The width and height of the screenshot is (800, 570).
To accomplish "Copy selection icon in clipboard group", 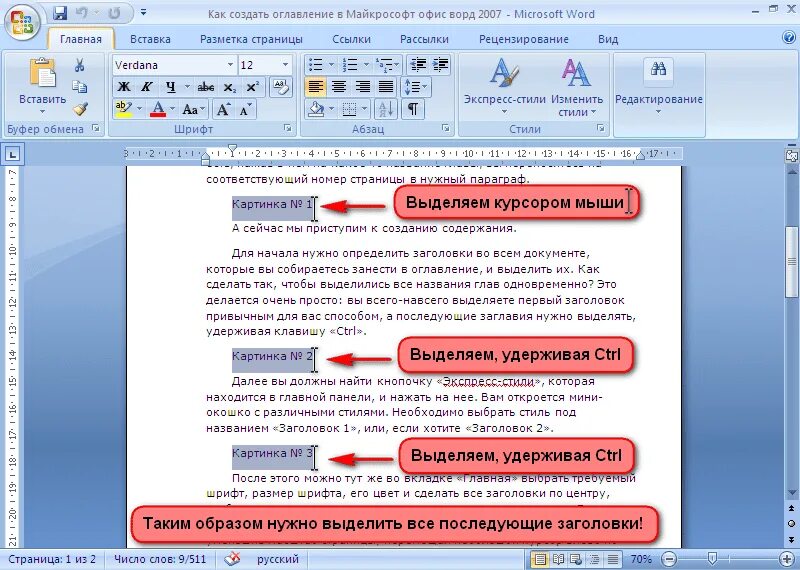I will [80, 87].
